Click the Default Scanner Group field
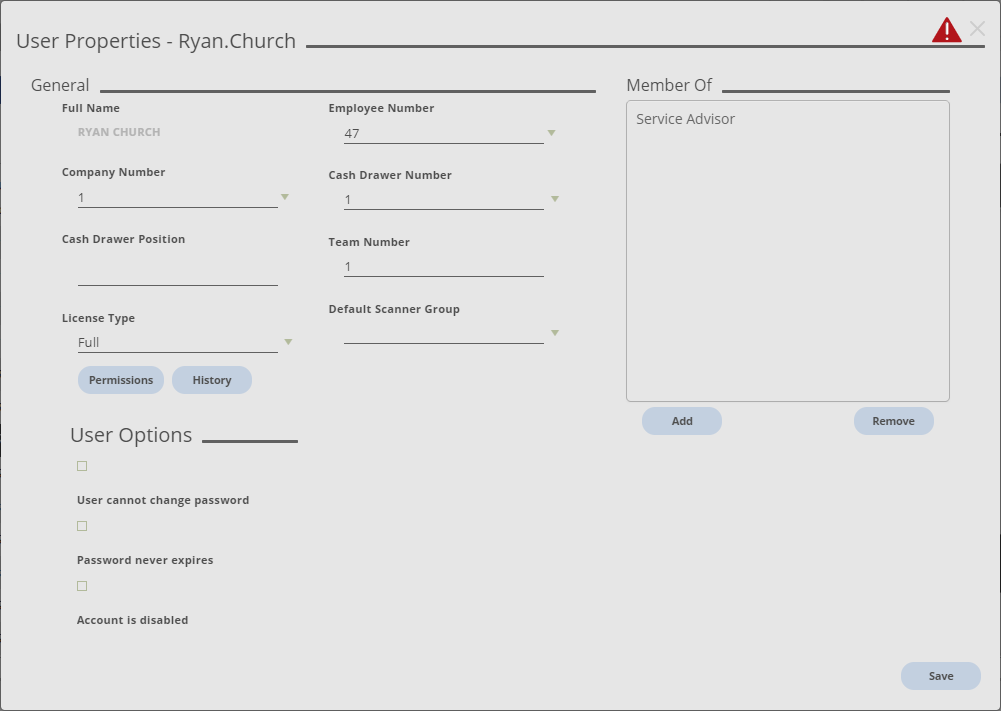Viewport: 1001px width, 711px height. click(444, 334)
